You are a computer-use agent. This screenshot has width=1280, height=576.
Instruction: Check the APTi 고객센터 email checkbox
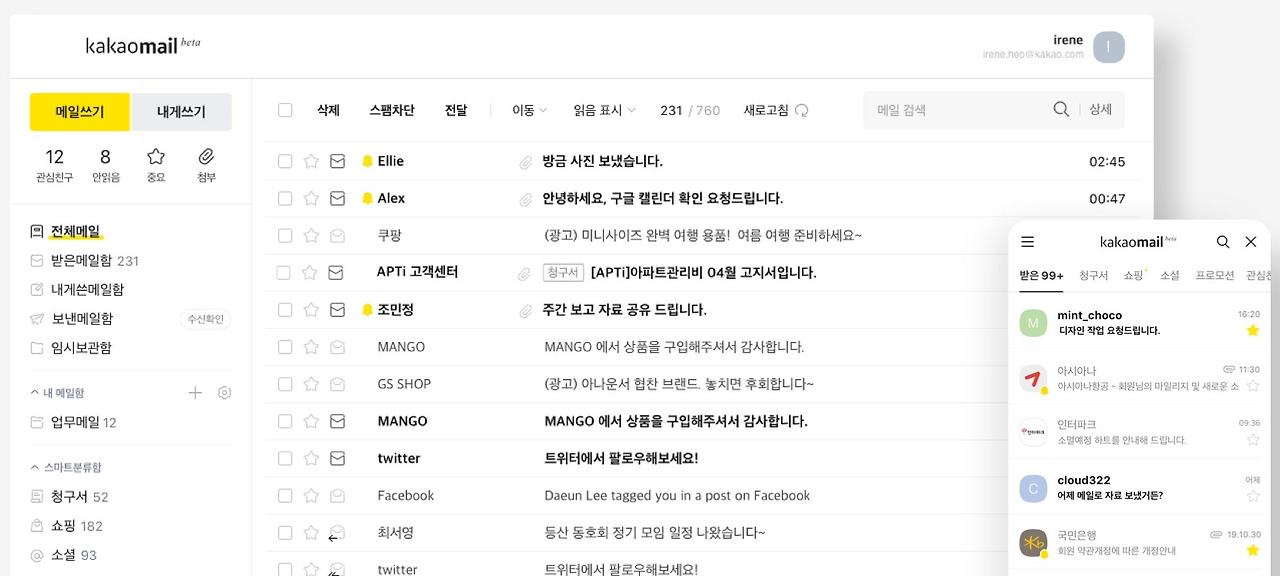pyautogui.click(x=283, y=272)
